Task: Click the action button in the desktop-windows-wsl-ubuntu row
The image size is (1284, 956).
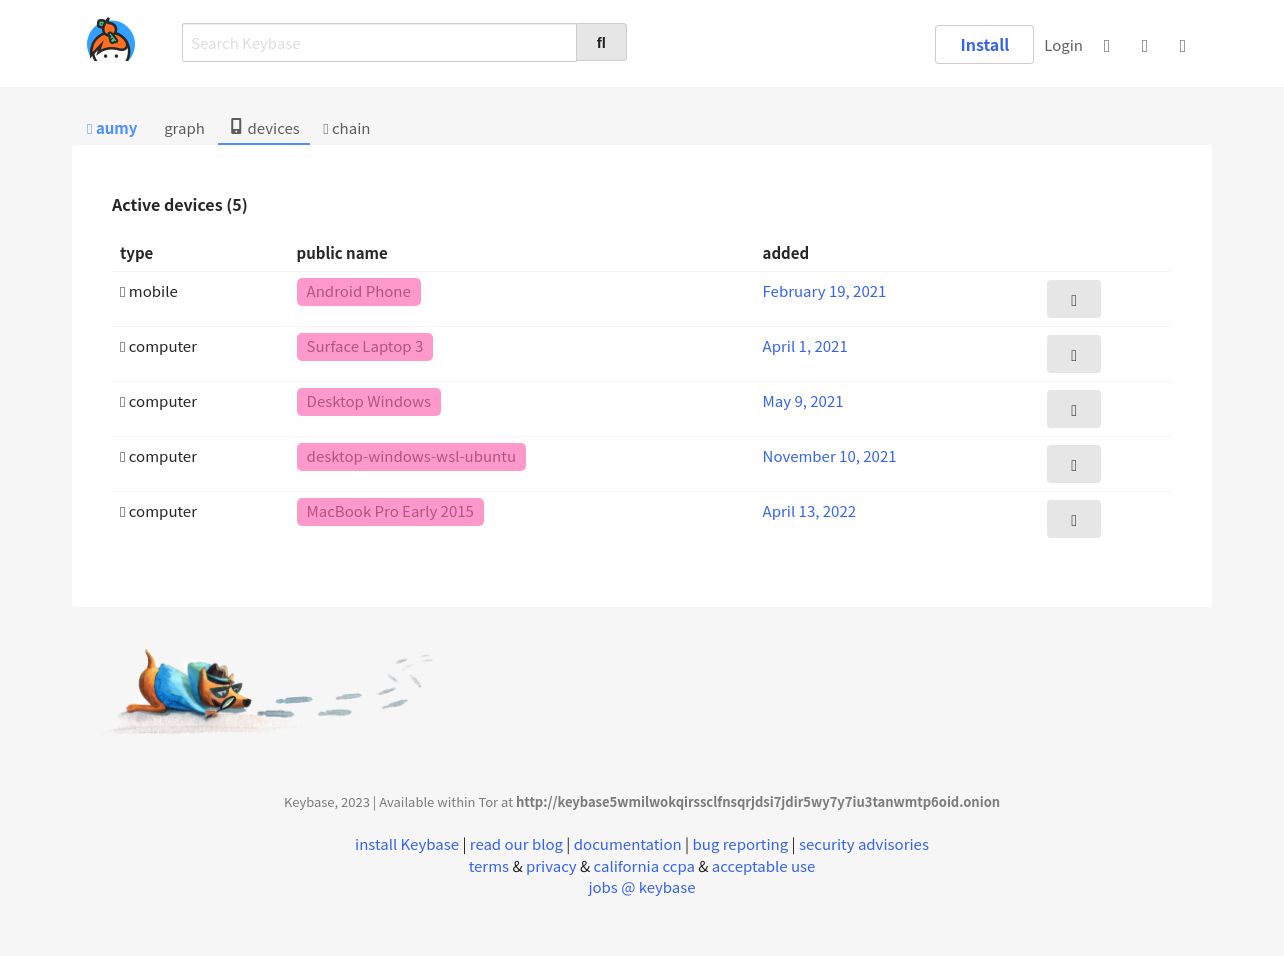Action: coord(1074,464)
